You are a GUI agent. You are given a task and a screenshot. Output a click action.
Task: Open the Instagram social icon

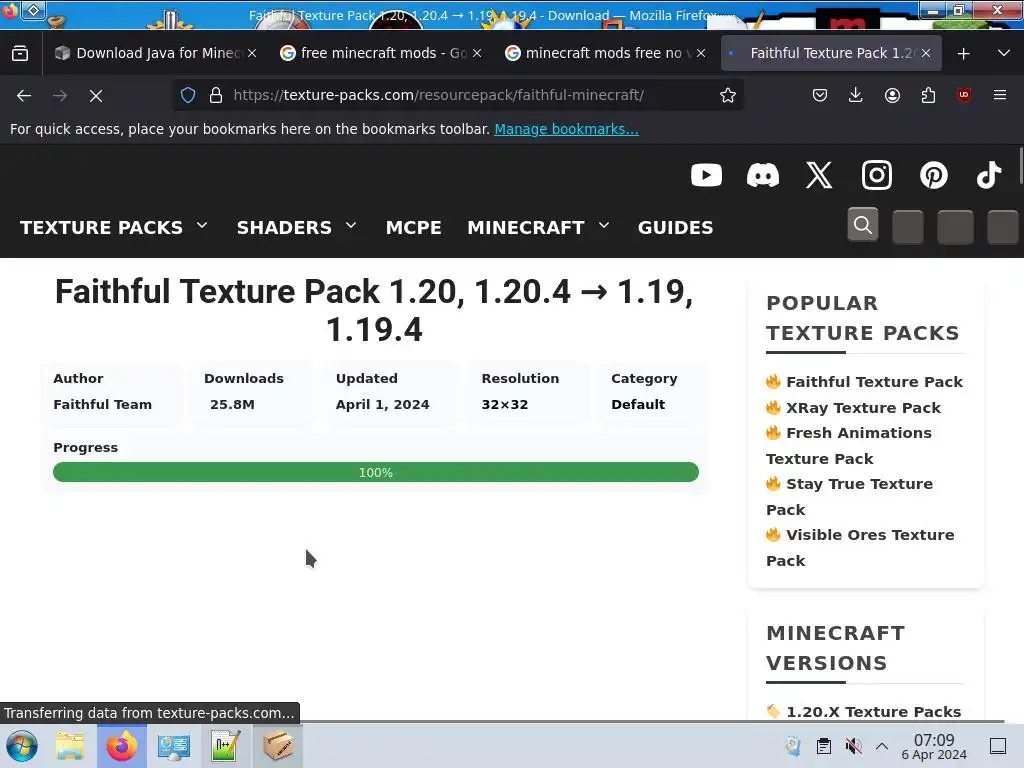click(876, 175)
